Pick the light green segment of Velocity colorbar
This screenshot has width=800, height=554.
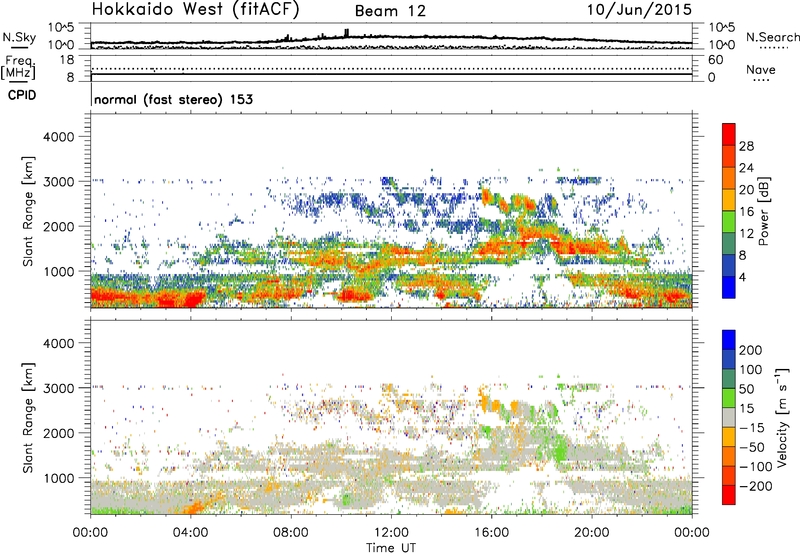(x=729, y=398)
